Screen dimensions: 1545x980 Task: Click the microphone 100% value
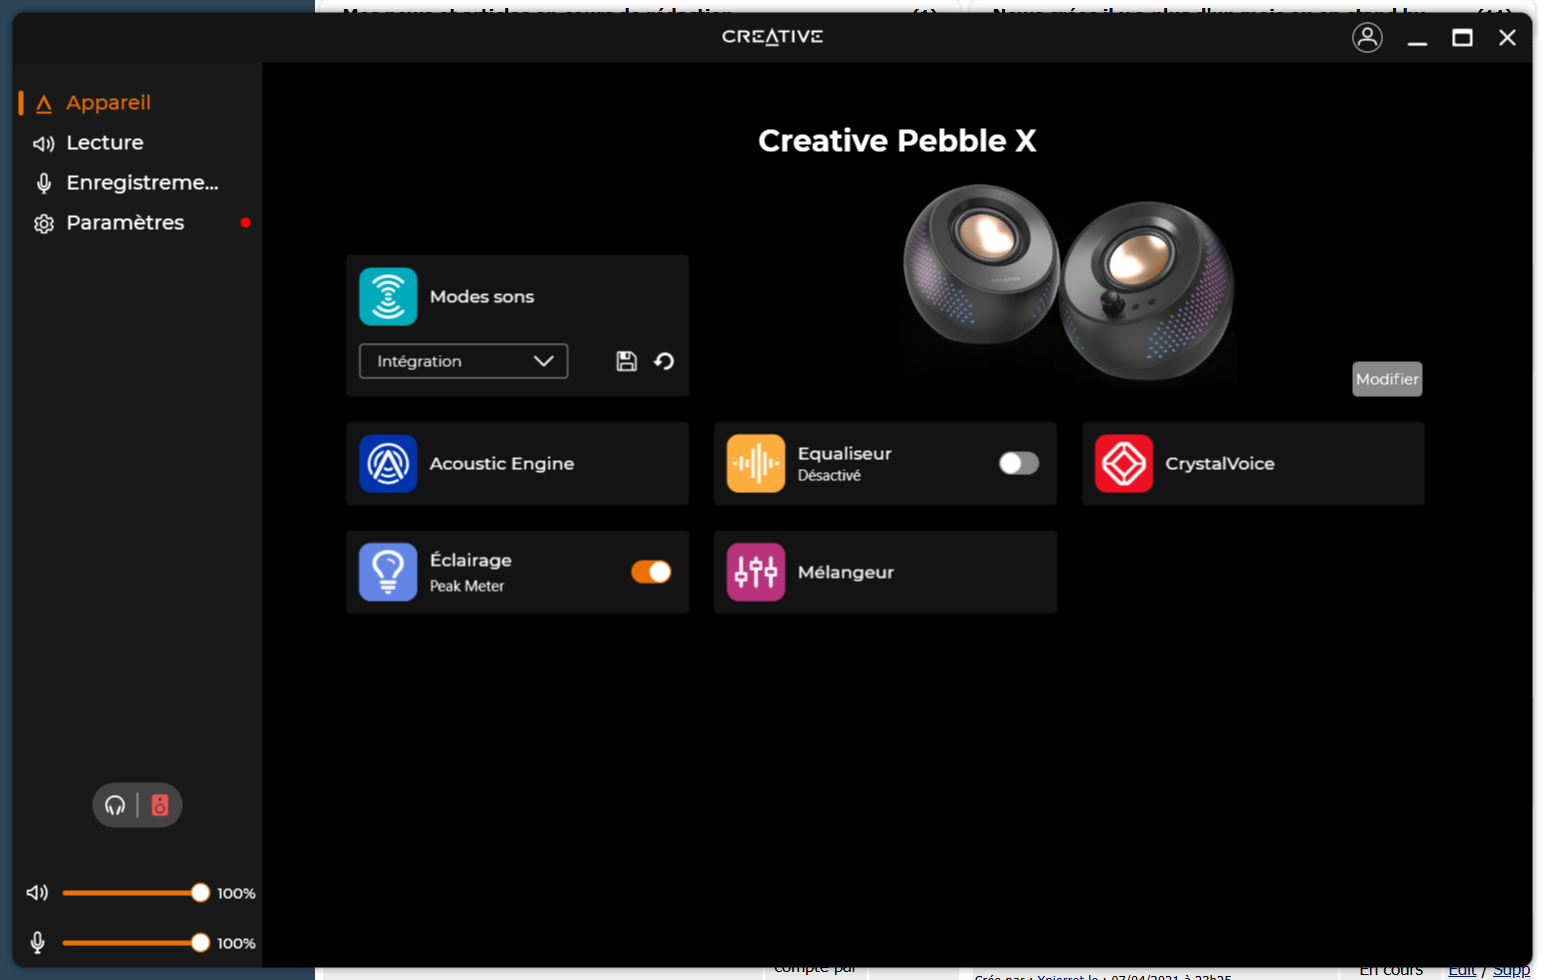tap(236, 944)
